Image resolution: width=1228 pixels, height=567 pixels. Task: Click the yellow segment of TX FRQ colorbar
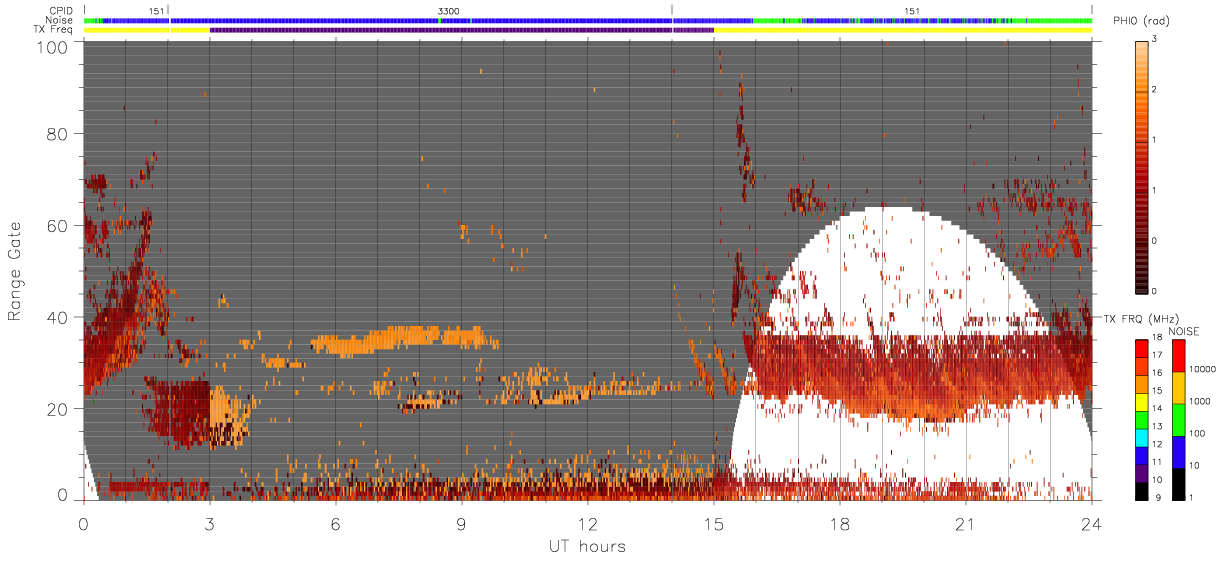[x=1140, y=401]
